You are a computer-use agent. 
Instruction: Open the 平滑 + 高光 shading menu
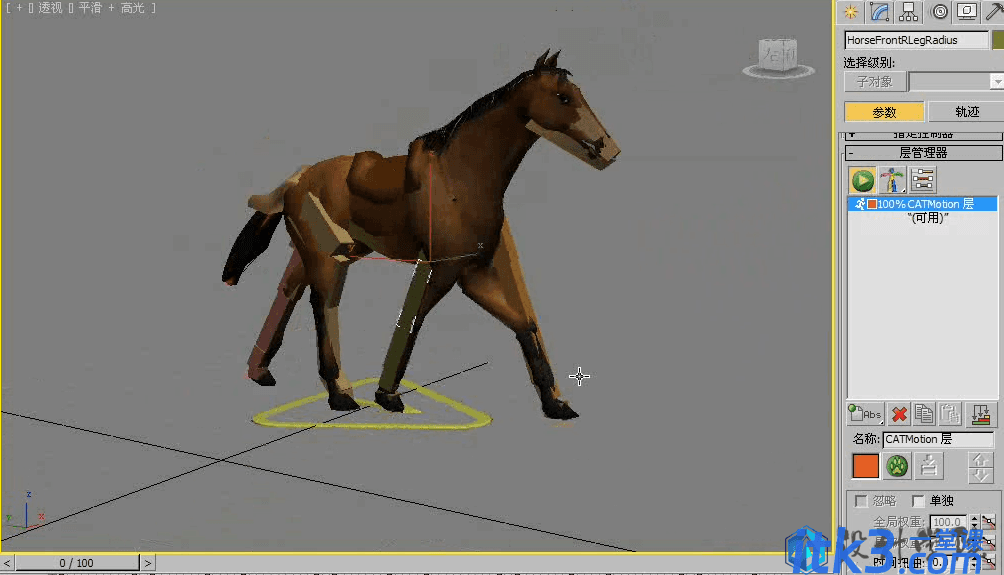pyautogui.click(x=111, y=8)
